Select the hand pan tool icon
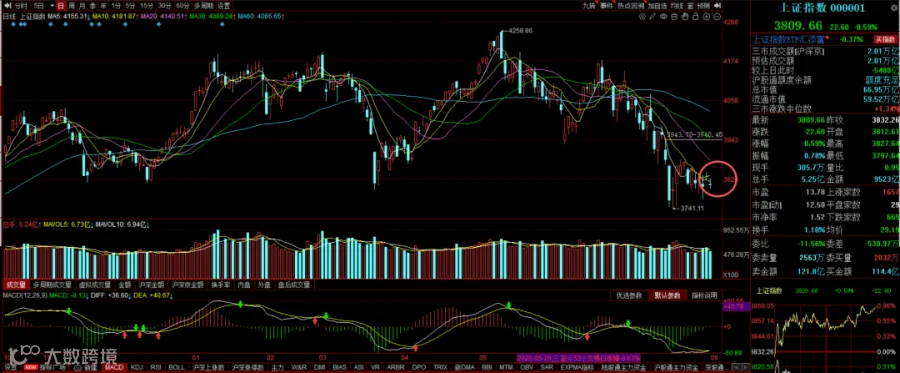900x373 pixels. 685,17
